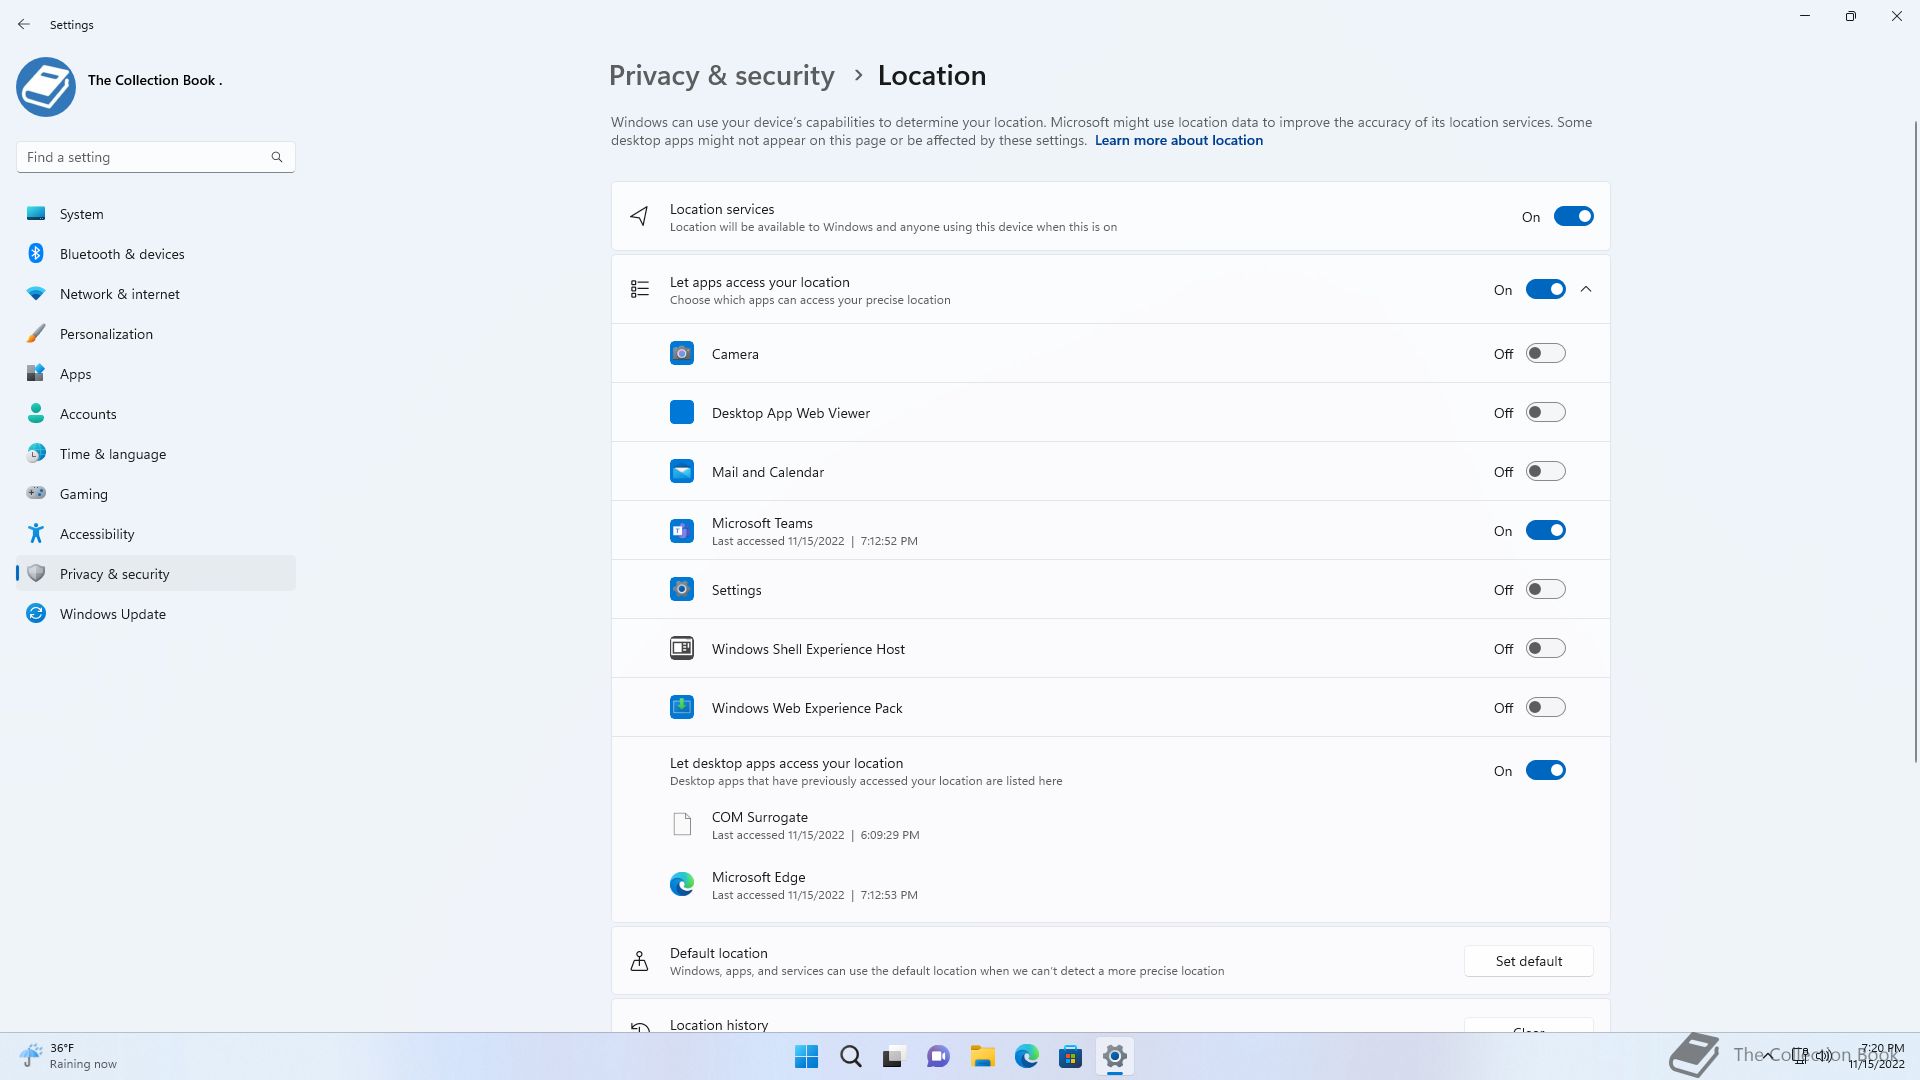Open Windows Update category
The height and width of the screenshot is (1080, 1920).
point(156,614)
